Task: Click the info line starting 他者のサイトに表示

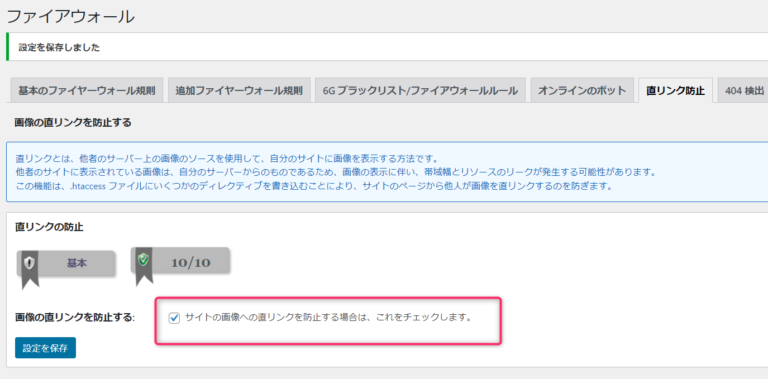Action: click(x=335, y=173)
